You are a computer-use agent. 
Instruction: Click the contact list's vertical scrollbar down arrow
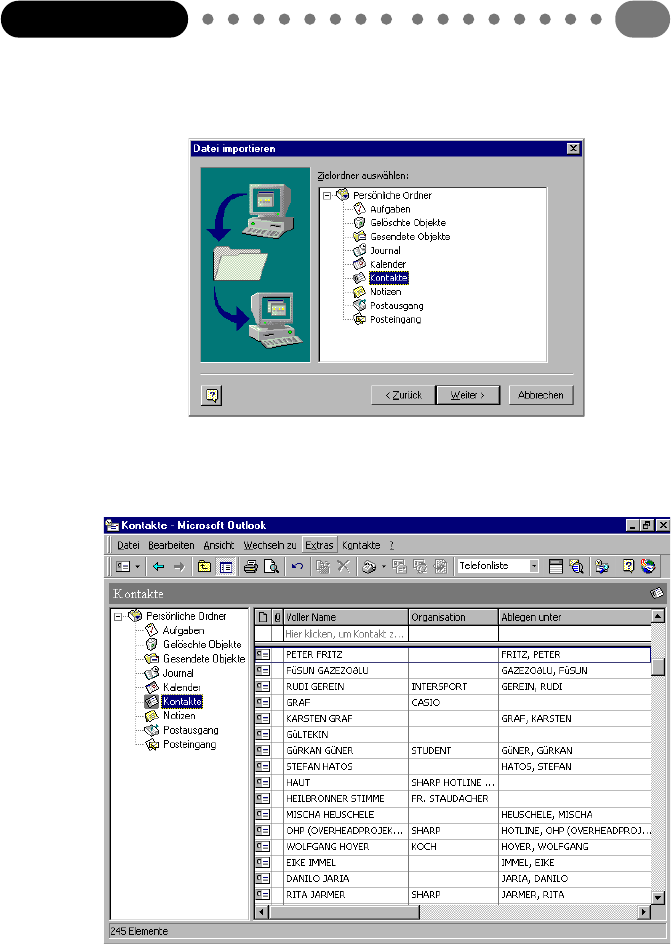click(x=657, y=897)
